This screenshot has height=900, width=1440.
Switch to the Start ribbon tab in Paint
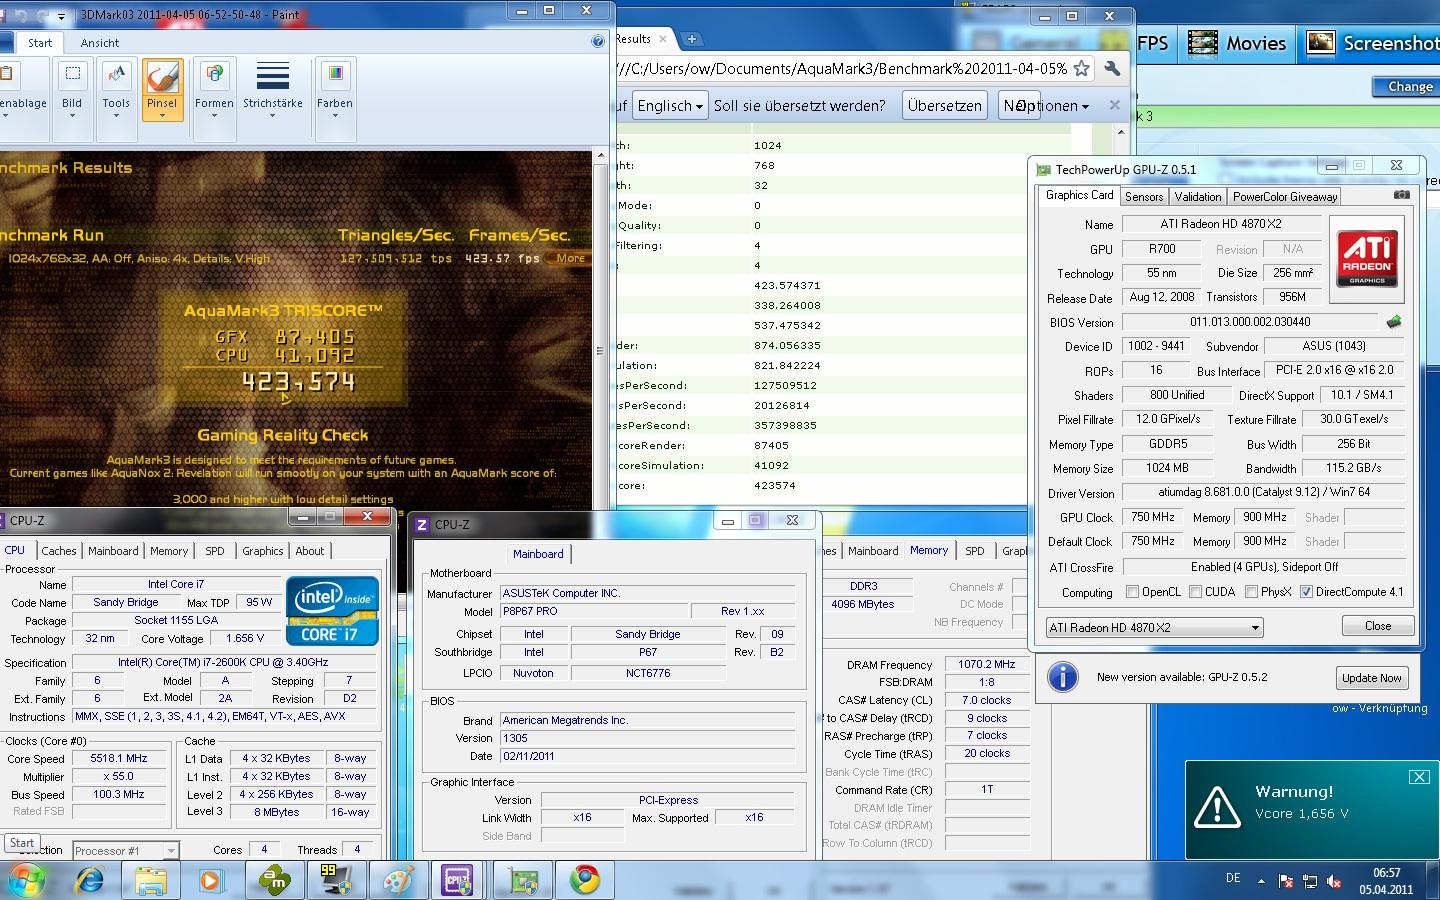[x=40, y=43]
